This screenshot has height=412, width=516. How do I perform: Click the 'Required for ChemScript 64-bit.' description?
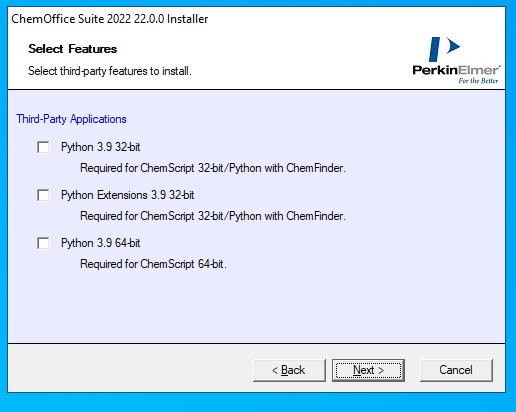click(153, 264)
